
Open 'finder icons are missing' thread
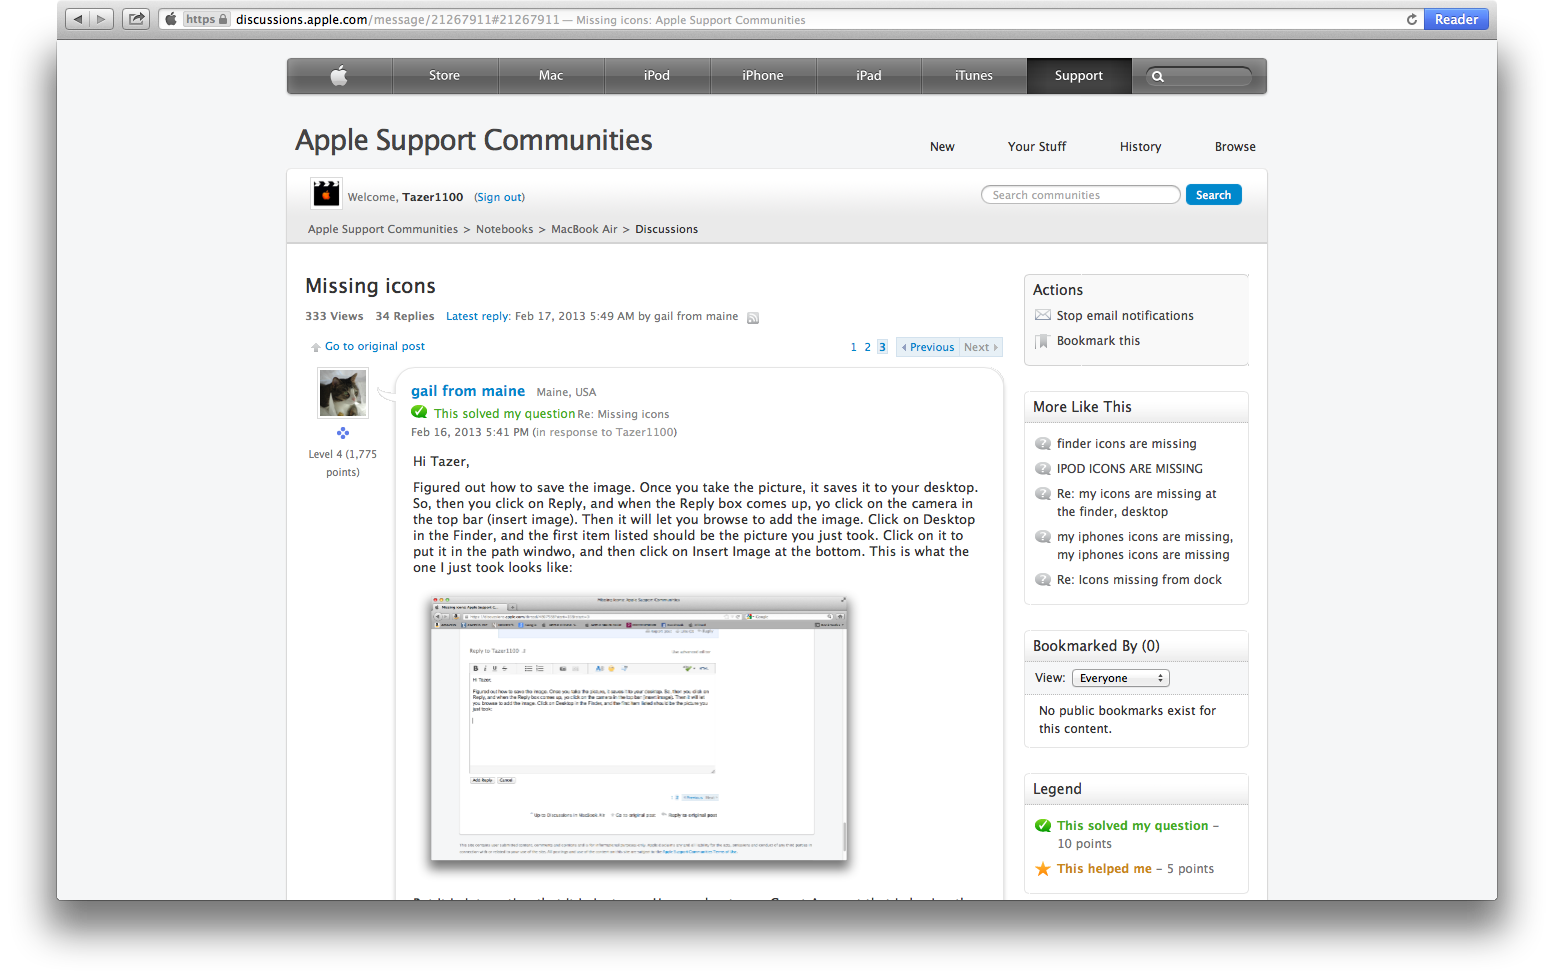pos(1126,444)
